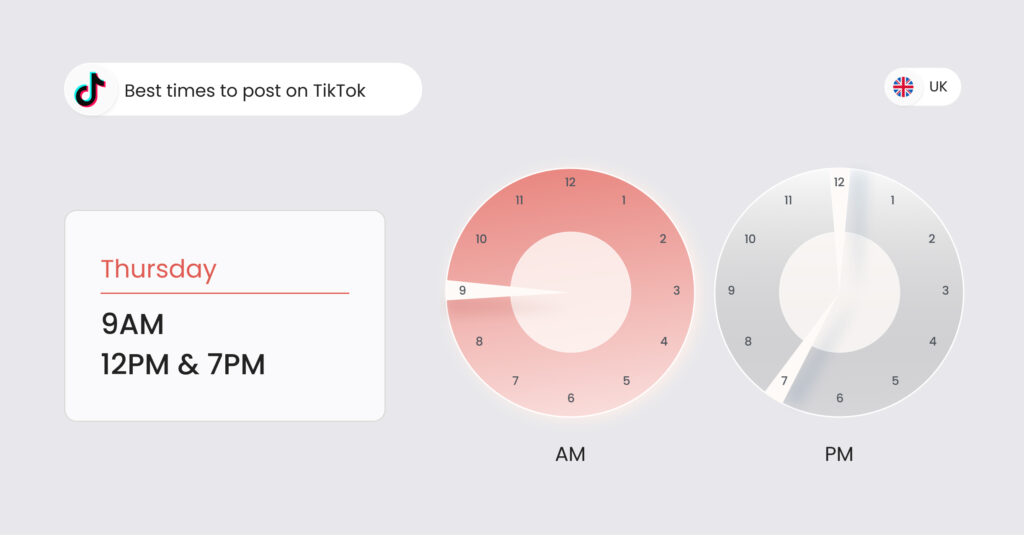Click number 9 on the AM clock
Viewport: 1024px width, 535px height.
462,291
